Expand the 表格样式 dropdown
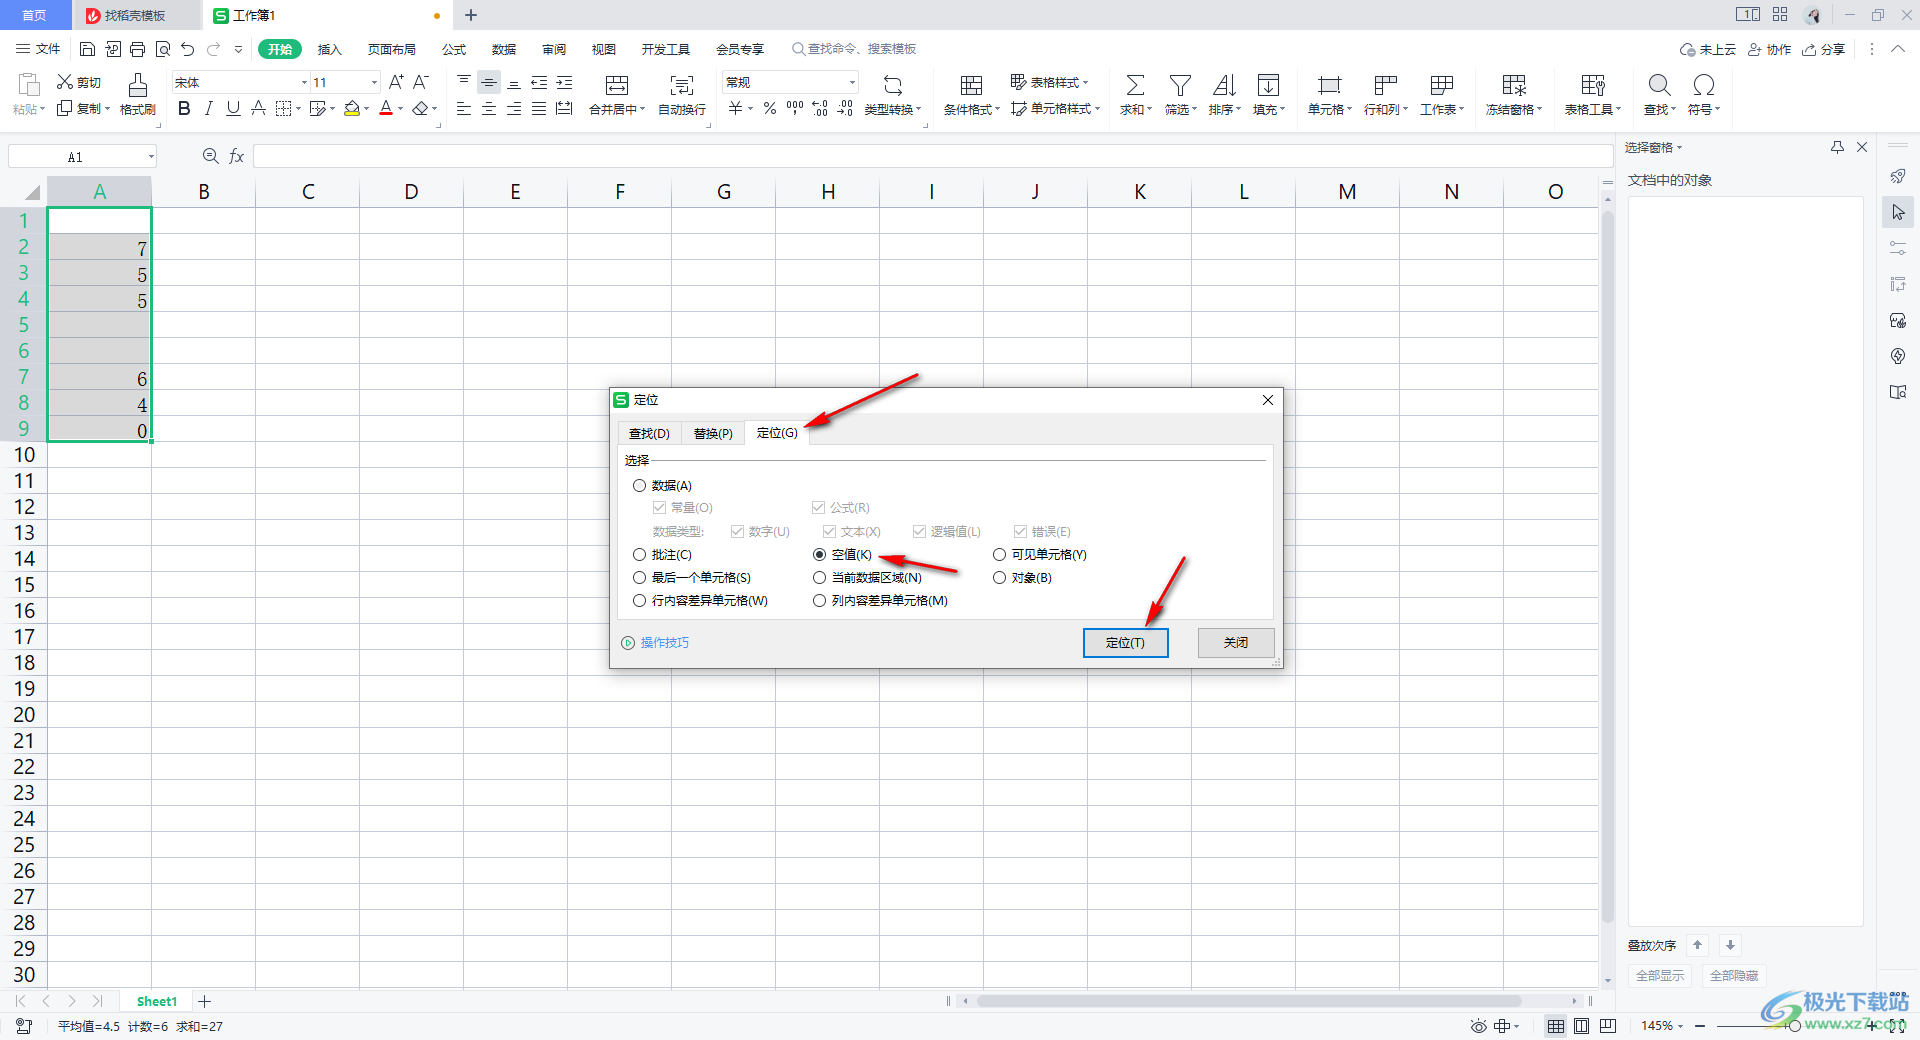Image resolution: width=1920 pixels, height=1040 pixels. (1085, 83)
